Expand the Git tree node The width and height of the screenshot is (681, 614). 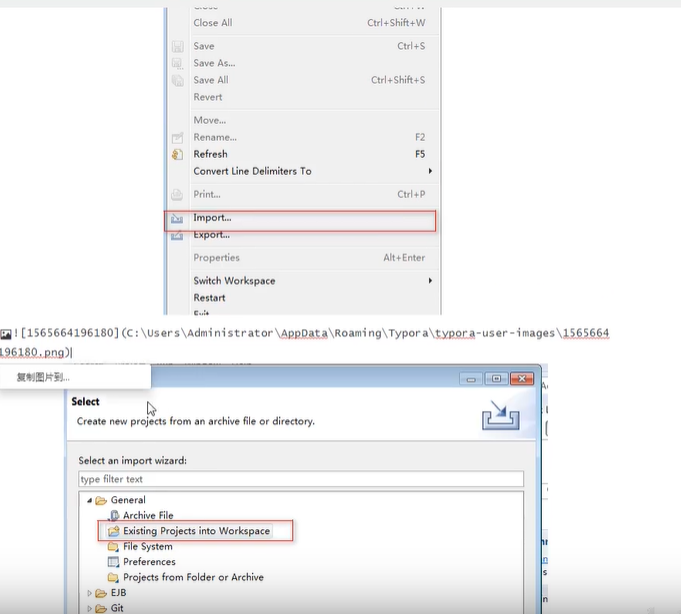pos(89,608)
